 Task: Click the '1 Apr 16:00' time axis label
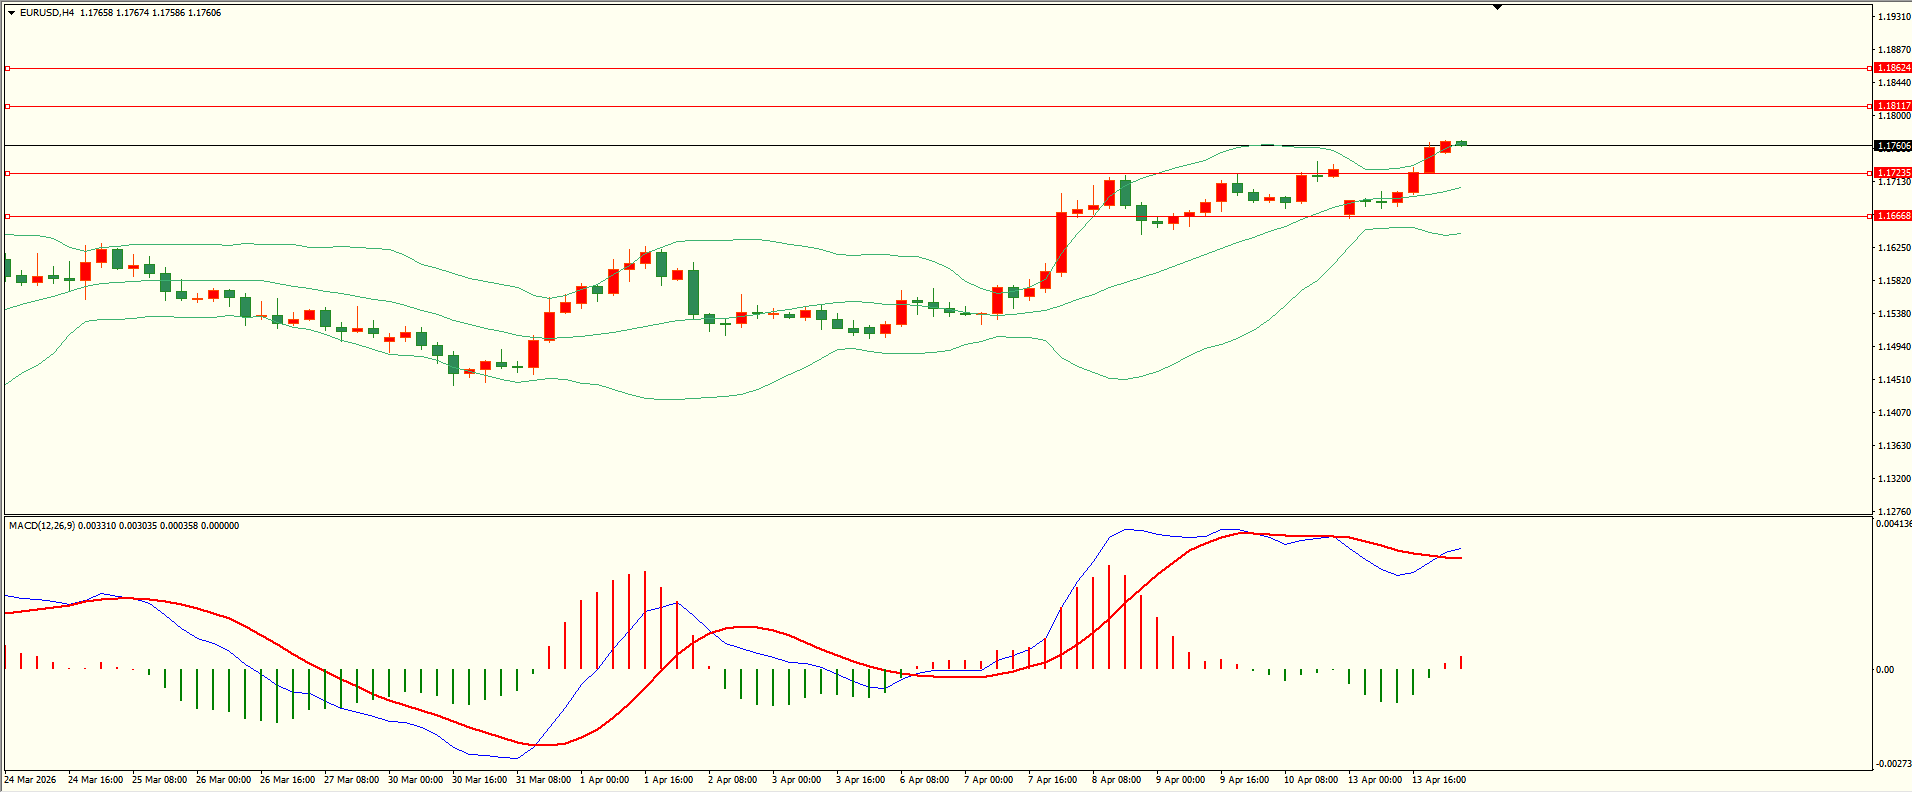[668, 780]
